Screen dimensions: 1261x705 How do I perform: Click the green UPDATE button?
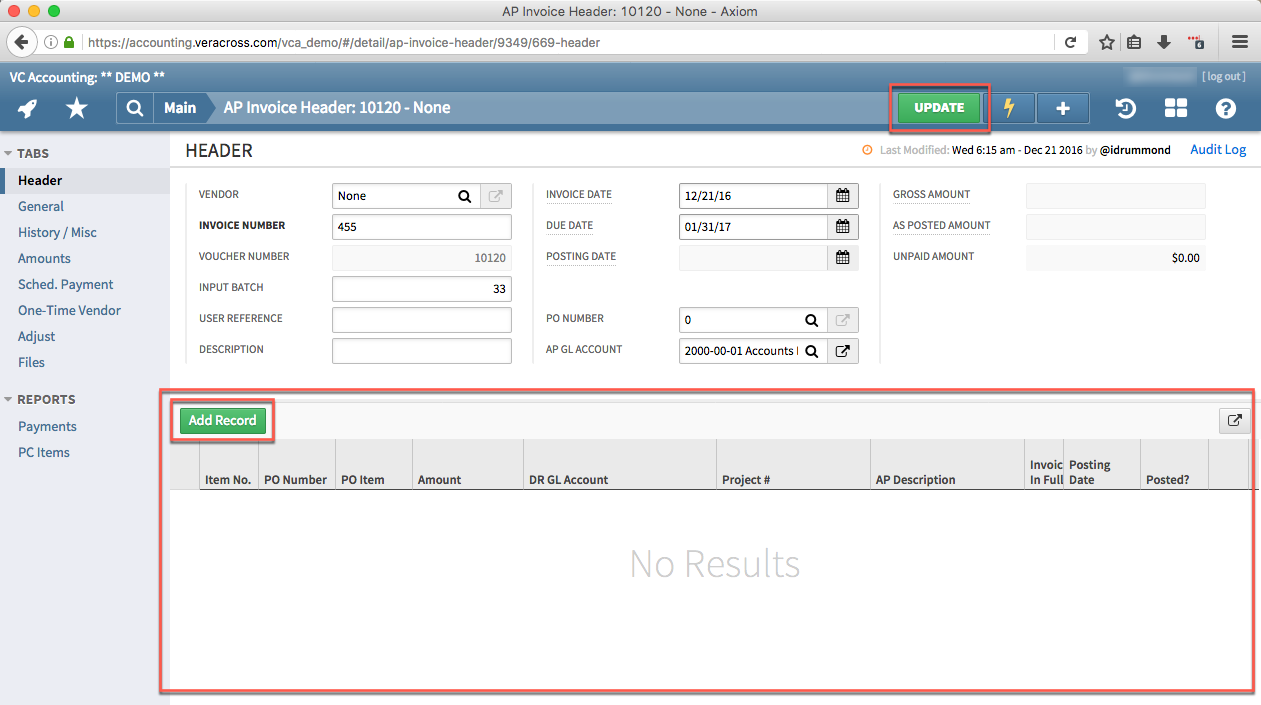[x=938, y=108]
